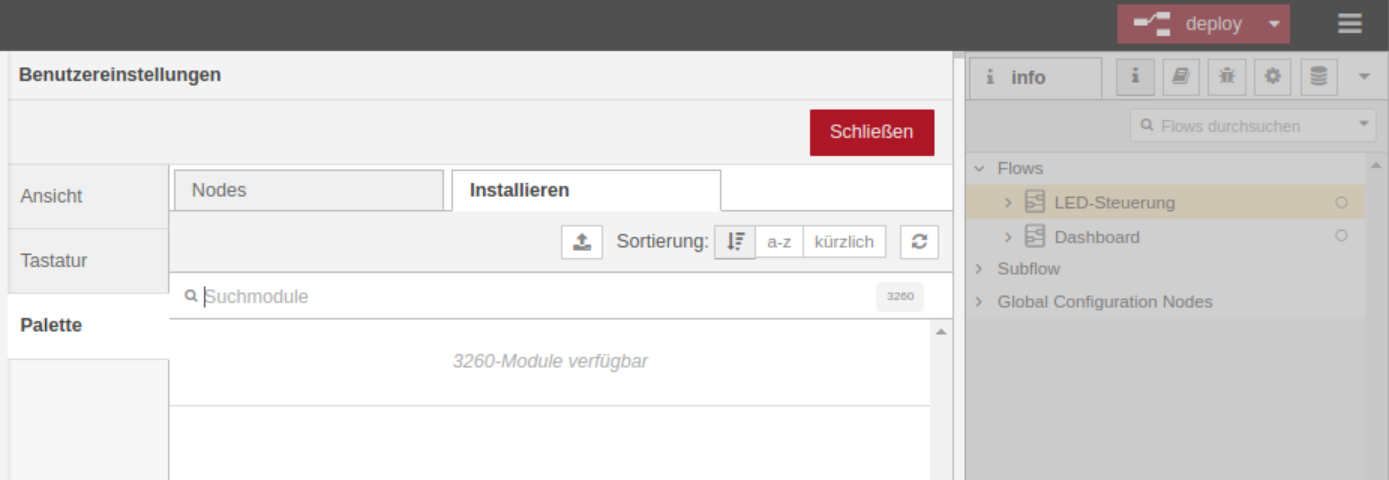The image size is (1389, 480).
Task: Open the help book sidebar tab
Action: pyautogui.click(x=1181, y=77)
